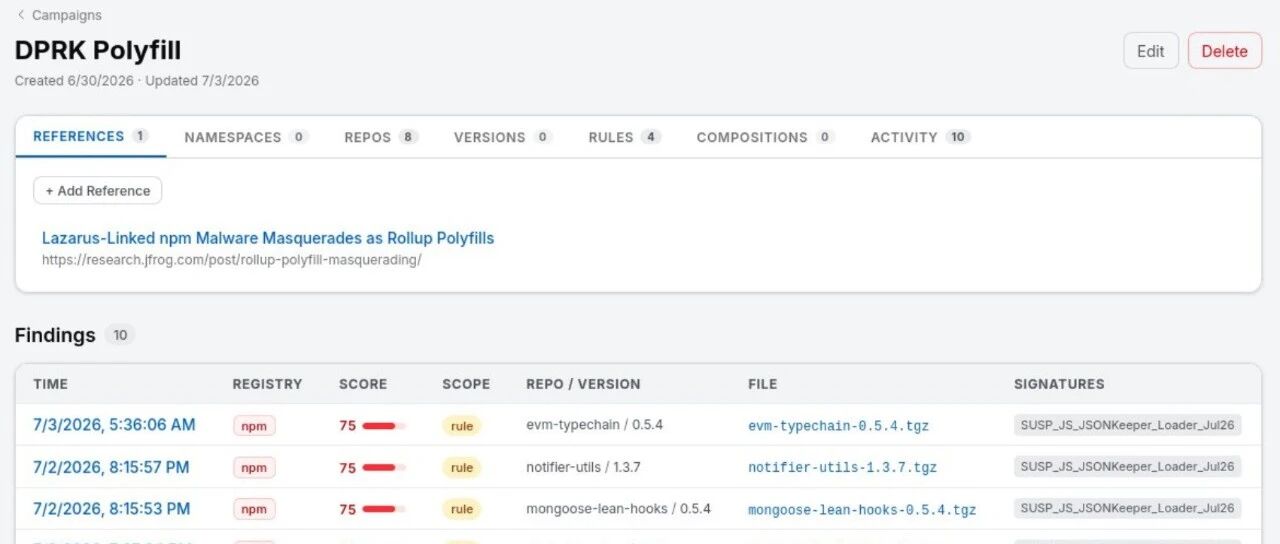Click npm badge in notifier-utils row
This screenshot has width=1280, height=544.
(x=254, y=467)
